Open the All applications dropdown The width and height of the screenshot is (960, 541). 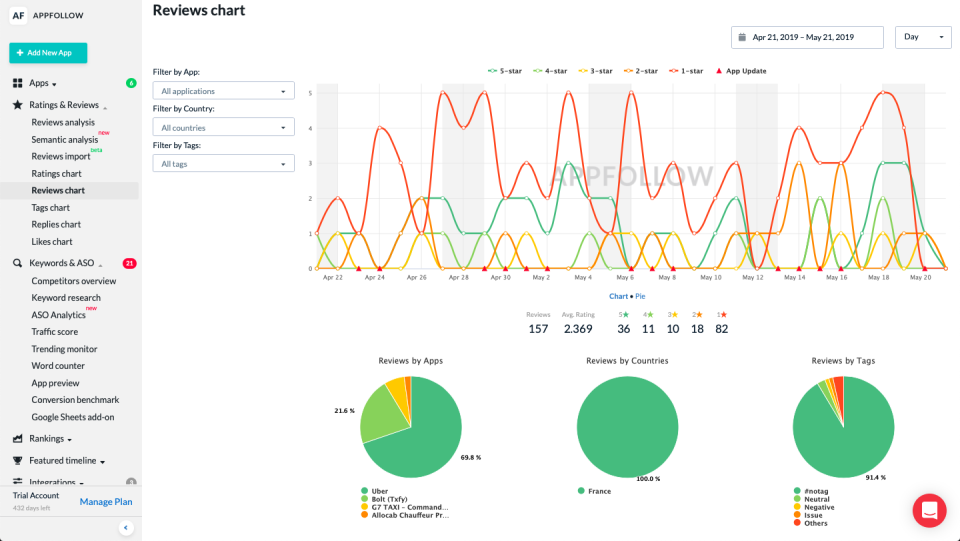pos(223,91)
